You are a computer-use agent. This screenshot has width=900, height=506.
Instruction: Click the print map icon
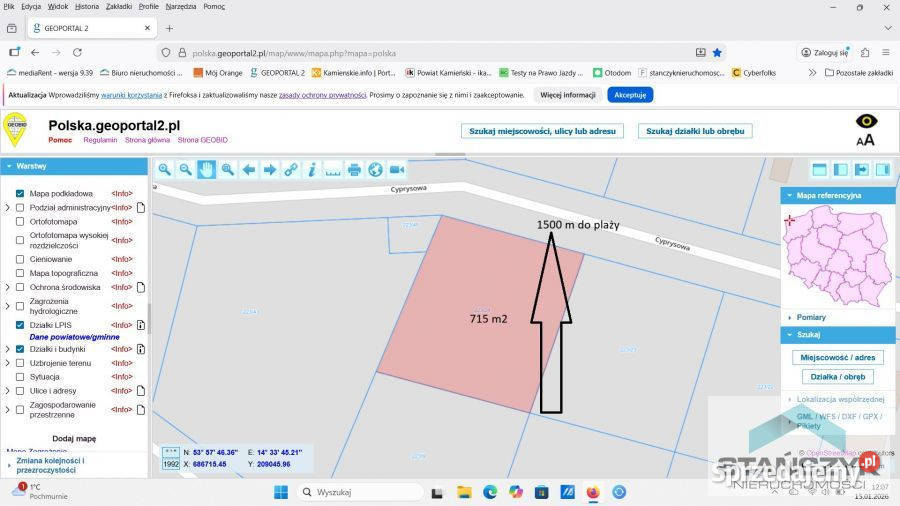point(354,169)
